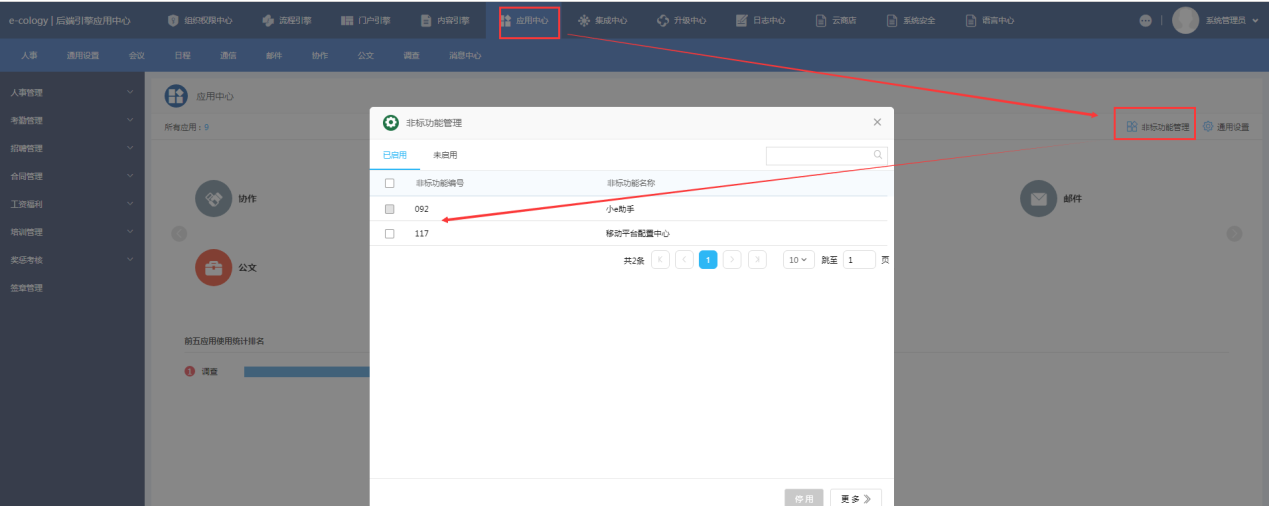The image size is (1269, 506).
Task: Select 通信 in the secondary menu
Action: click(228, 56)
